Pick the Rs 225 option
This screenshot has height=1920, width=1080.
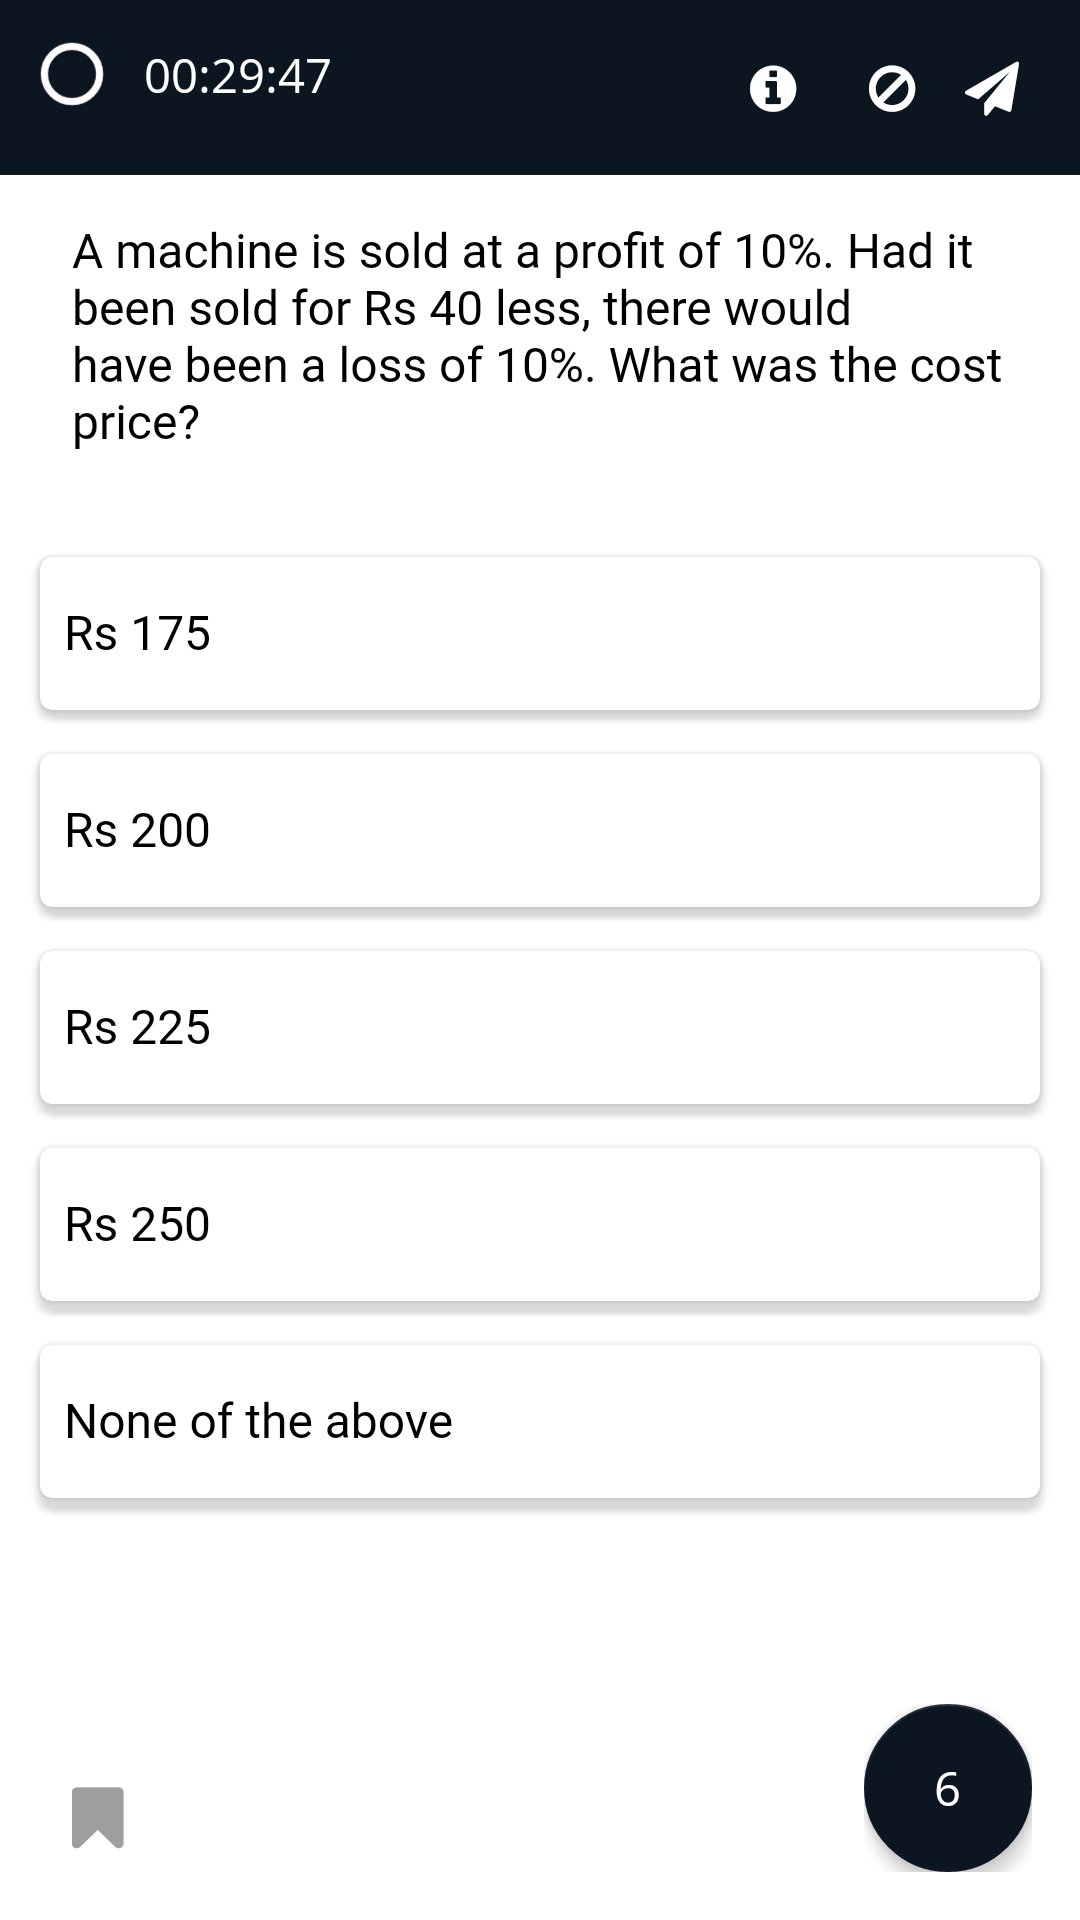click(138, 1027)
